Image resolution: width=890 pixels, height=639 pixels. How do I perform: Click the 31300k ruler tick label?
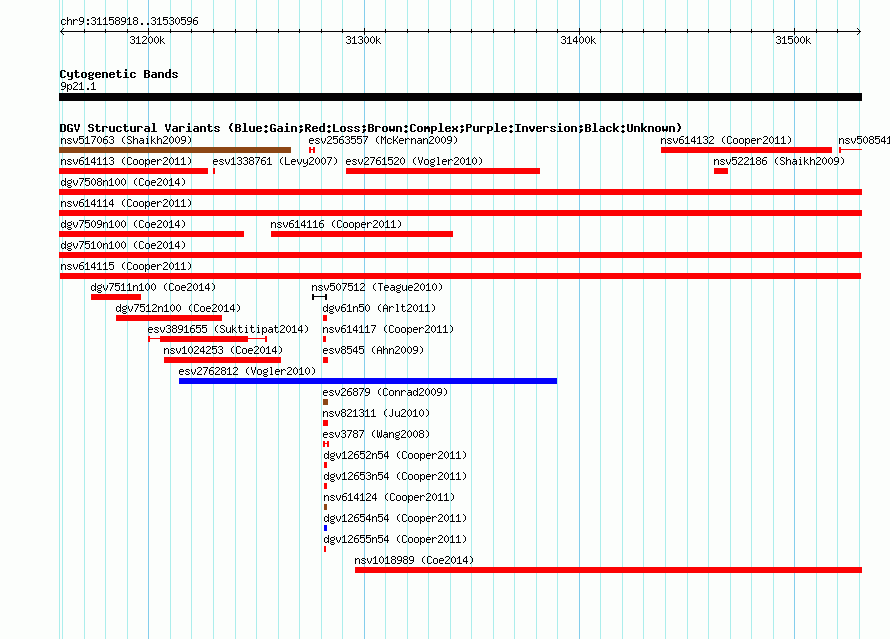click(x=363, y=40)
